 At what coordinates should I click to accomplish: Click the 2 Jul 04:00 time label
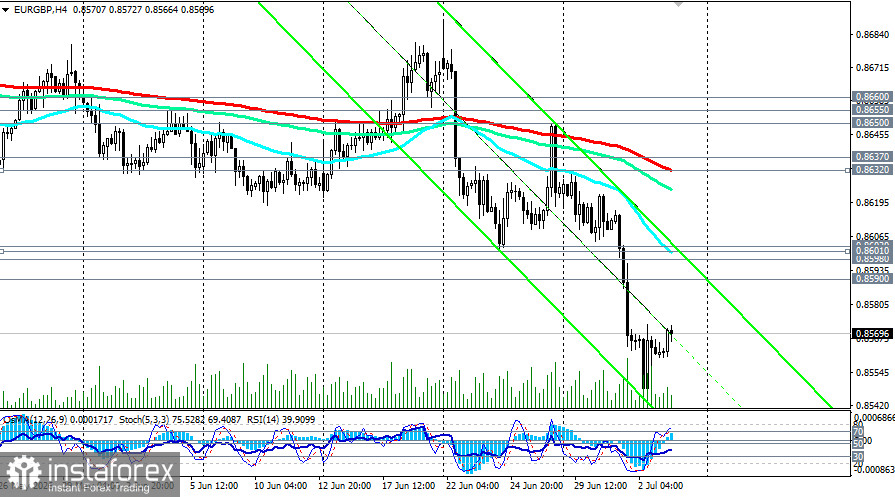point(660,486)
